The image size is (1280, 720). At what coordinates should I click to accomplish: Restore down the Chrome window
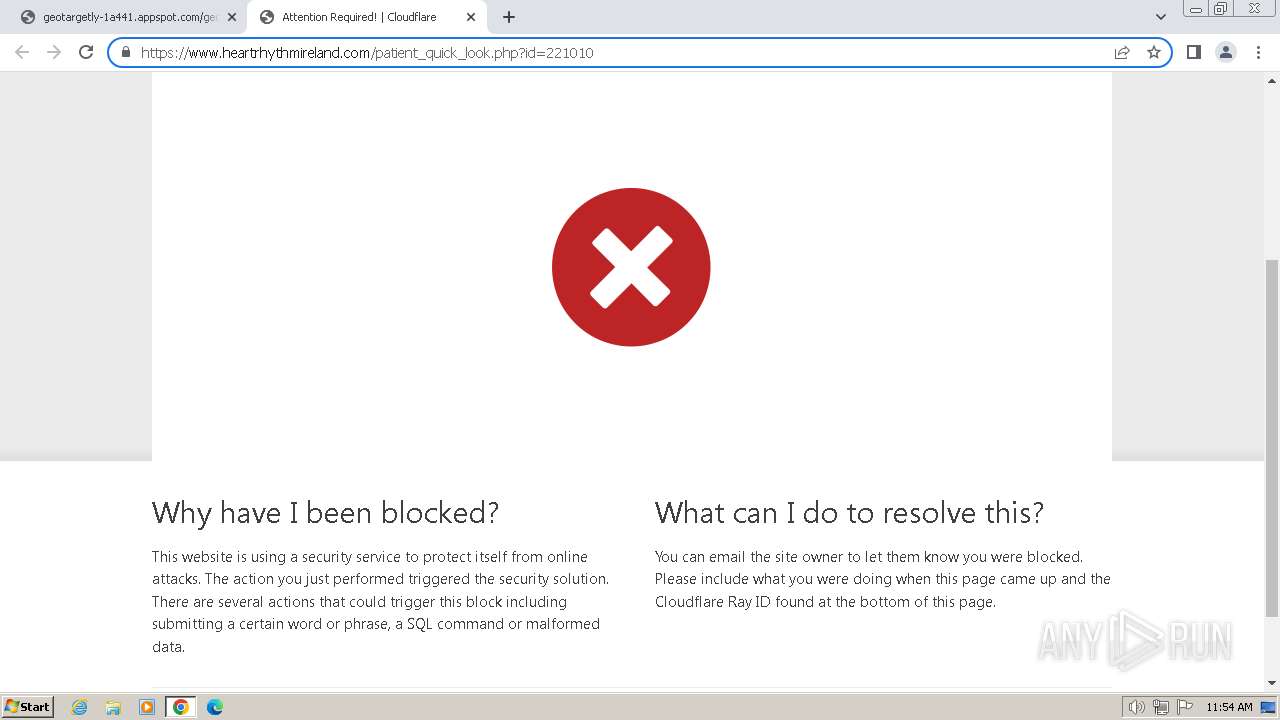click(x=1221, y=9)
